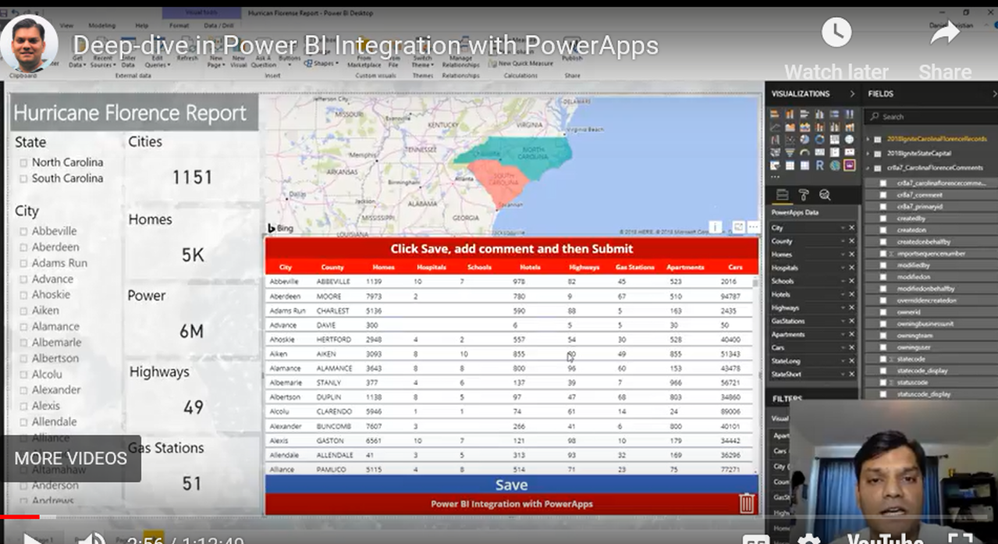Screen dimensions: 998x544
Task: Choose the pie chart visualization icon
Action: pyautogui.click(x=805, y=140)
